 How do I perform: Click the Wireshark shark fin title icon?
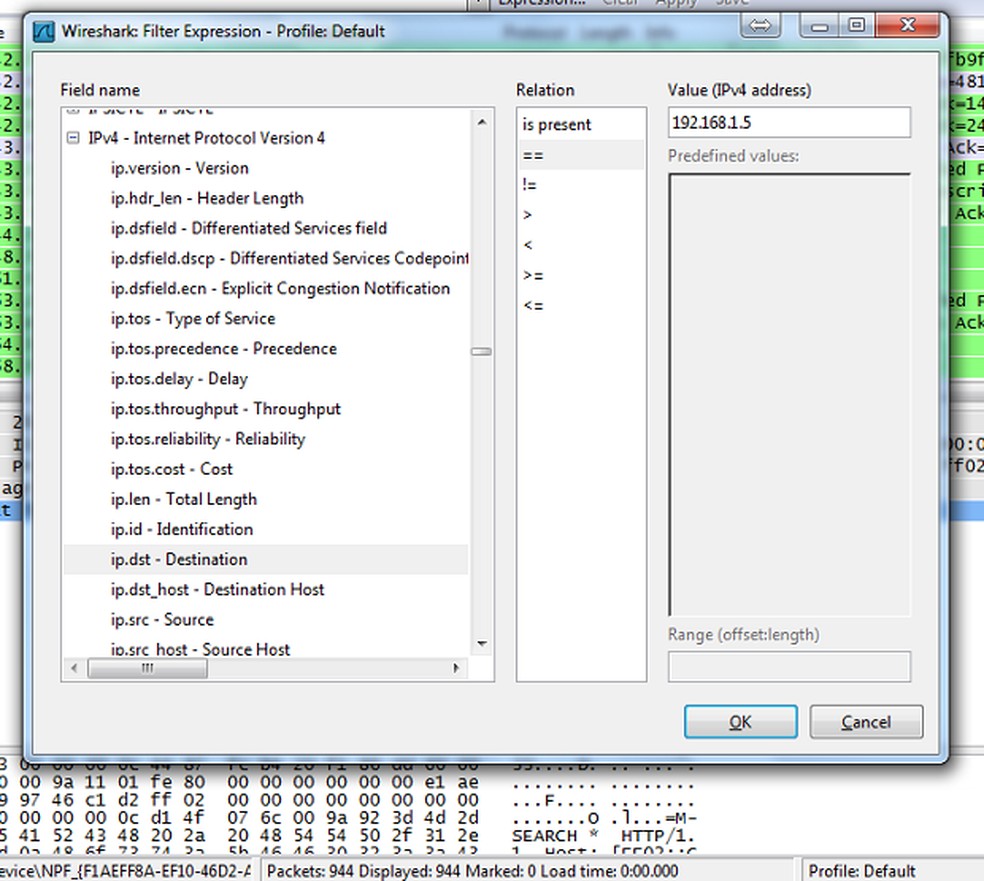(44, 31)
